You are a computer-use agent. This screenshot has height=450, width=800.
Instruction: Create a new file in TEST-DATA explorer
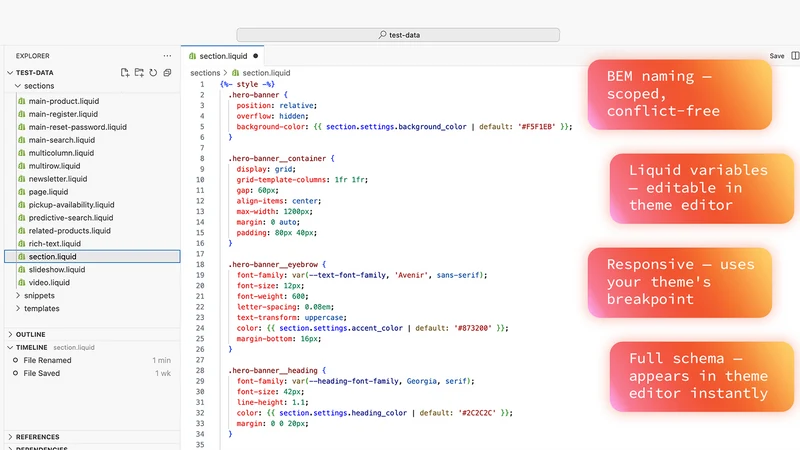click(x=124, y=72)
